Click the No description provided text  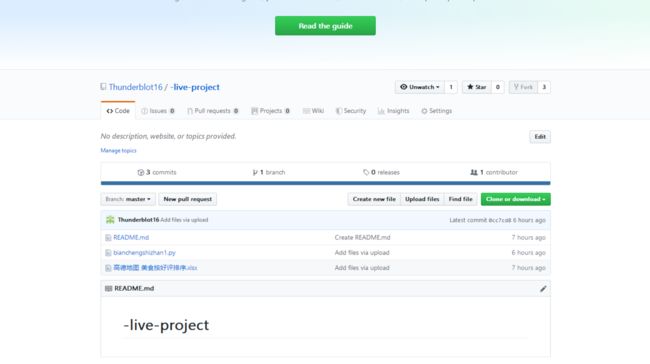pyautogui.click(x=168, y=136)
